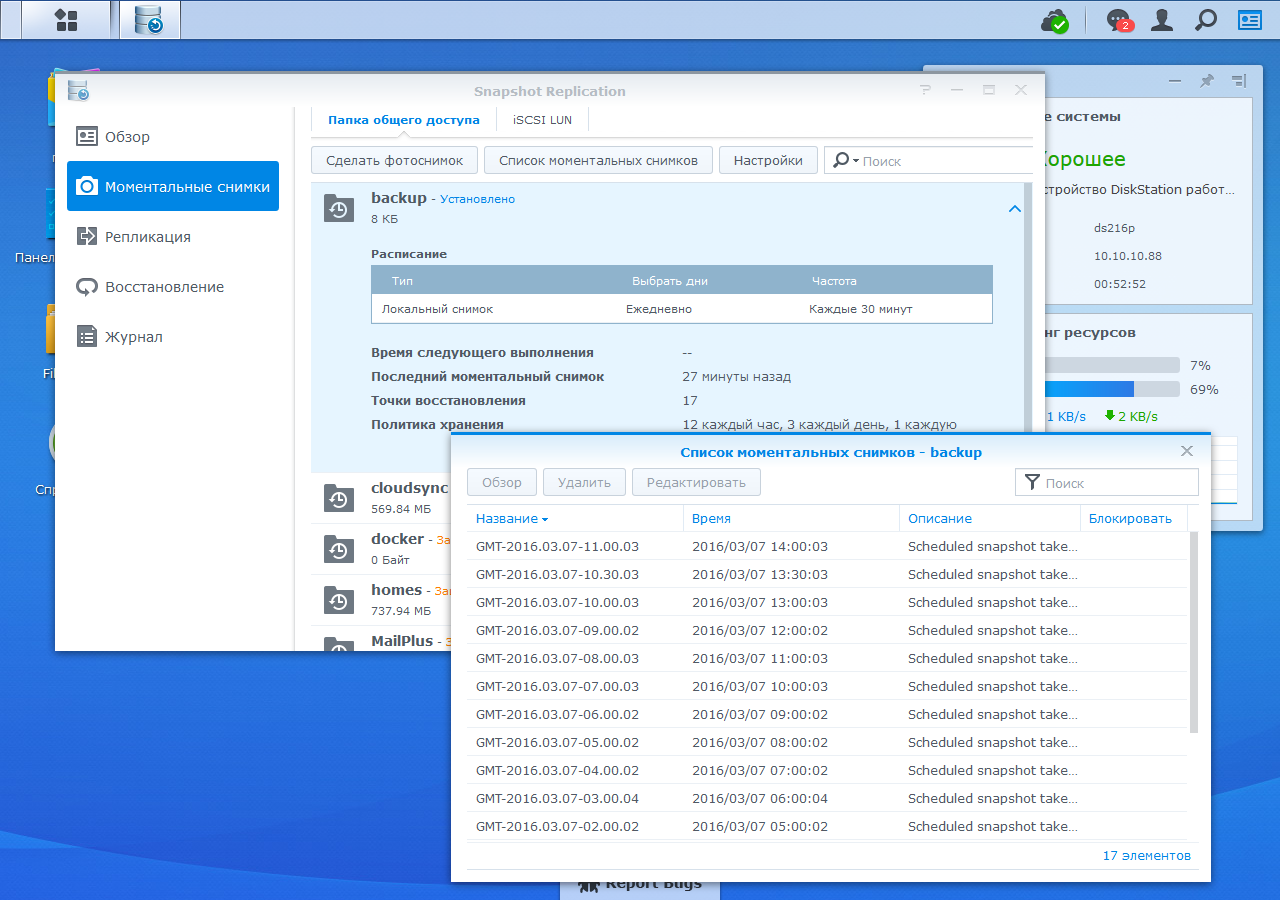
Task: Select Моментальные снимки in the sidebar
Action: tap(173, 186)
